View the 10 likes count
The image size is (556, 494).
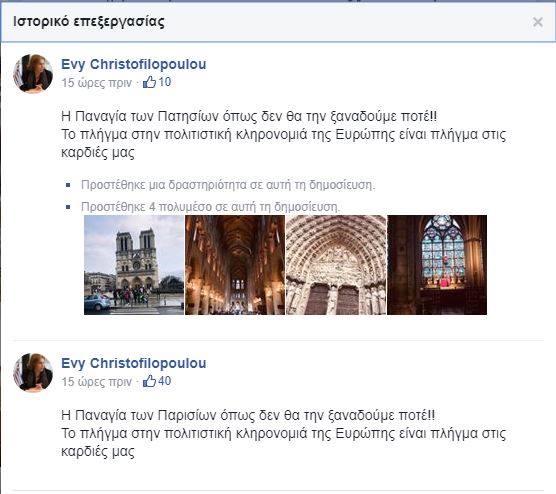(165, 82)
